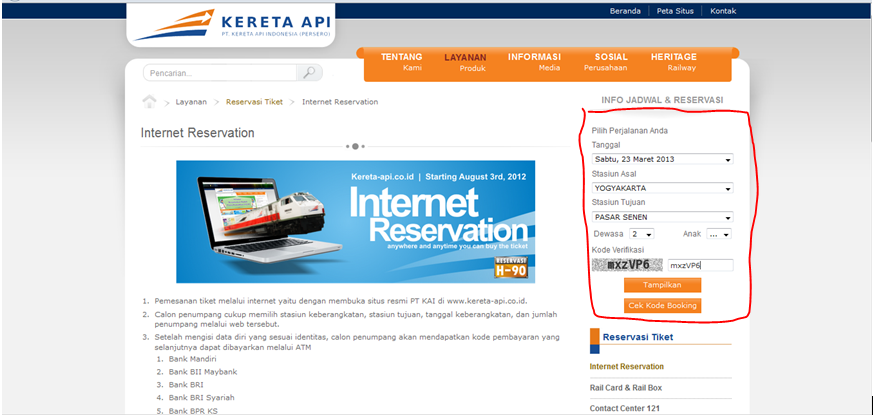Open the Peta Situs link
This screenshot has height=415, width=873.
(x=675, y=11)
